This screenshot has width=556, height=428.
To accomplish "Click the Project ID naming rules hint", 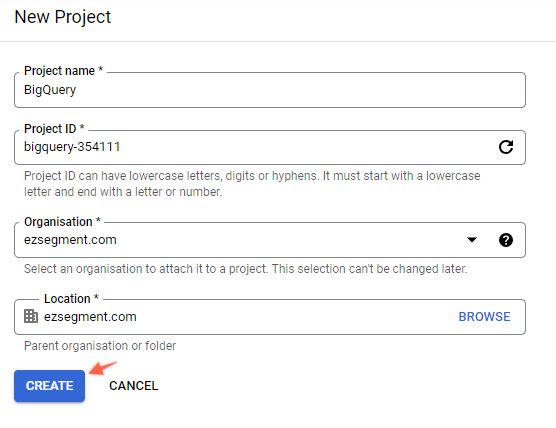I will [252, 184].
